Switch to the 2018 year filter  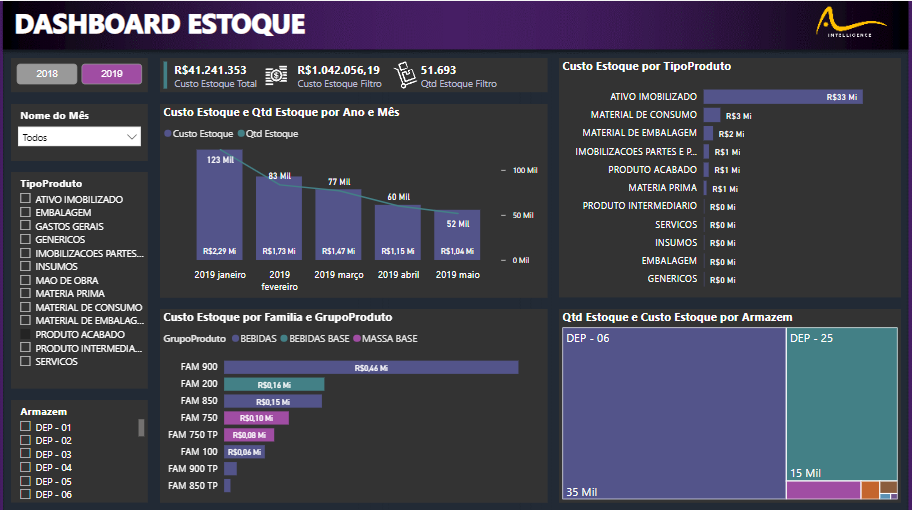coord(47,74)
